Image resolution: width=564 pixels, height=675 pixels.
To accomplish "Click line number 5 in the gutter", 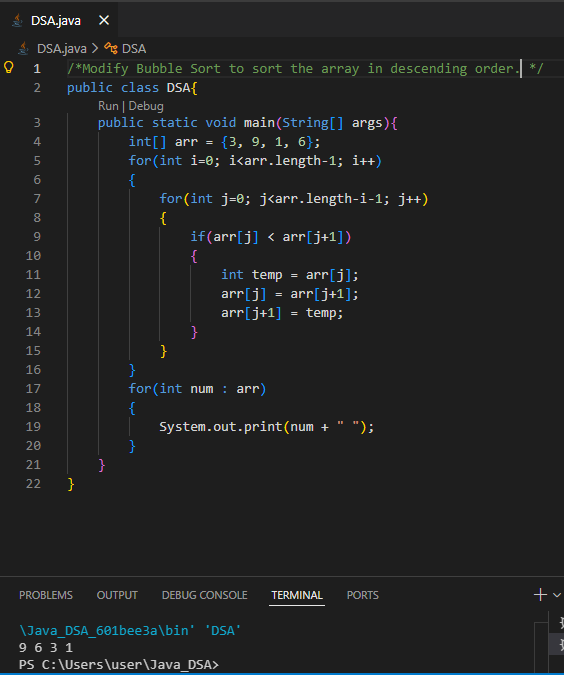I will pos(37,161).
